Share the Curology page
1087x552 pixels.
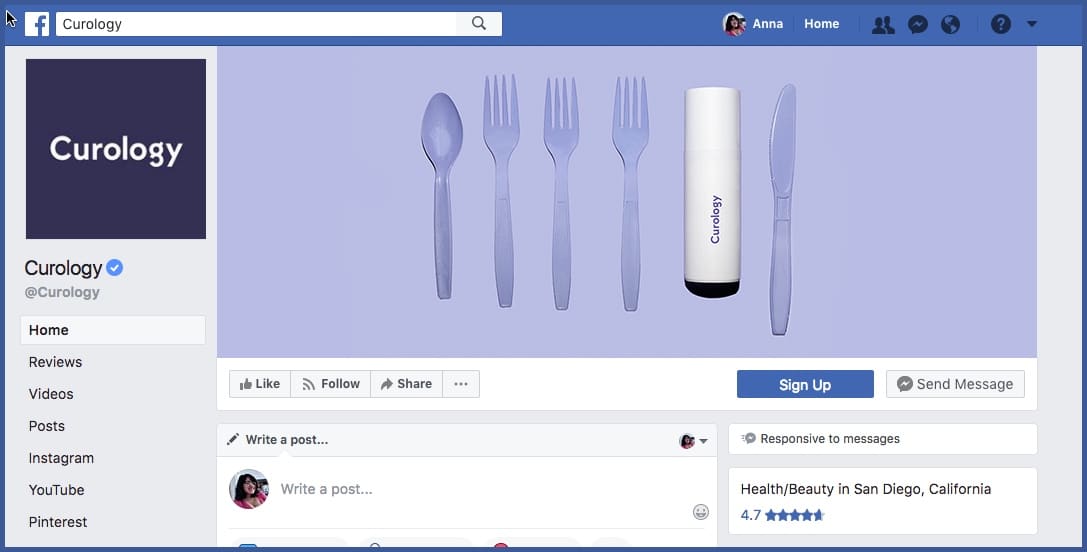tap(406, 383)
